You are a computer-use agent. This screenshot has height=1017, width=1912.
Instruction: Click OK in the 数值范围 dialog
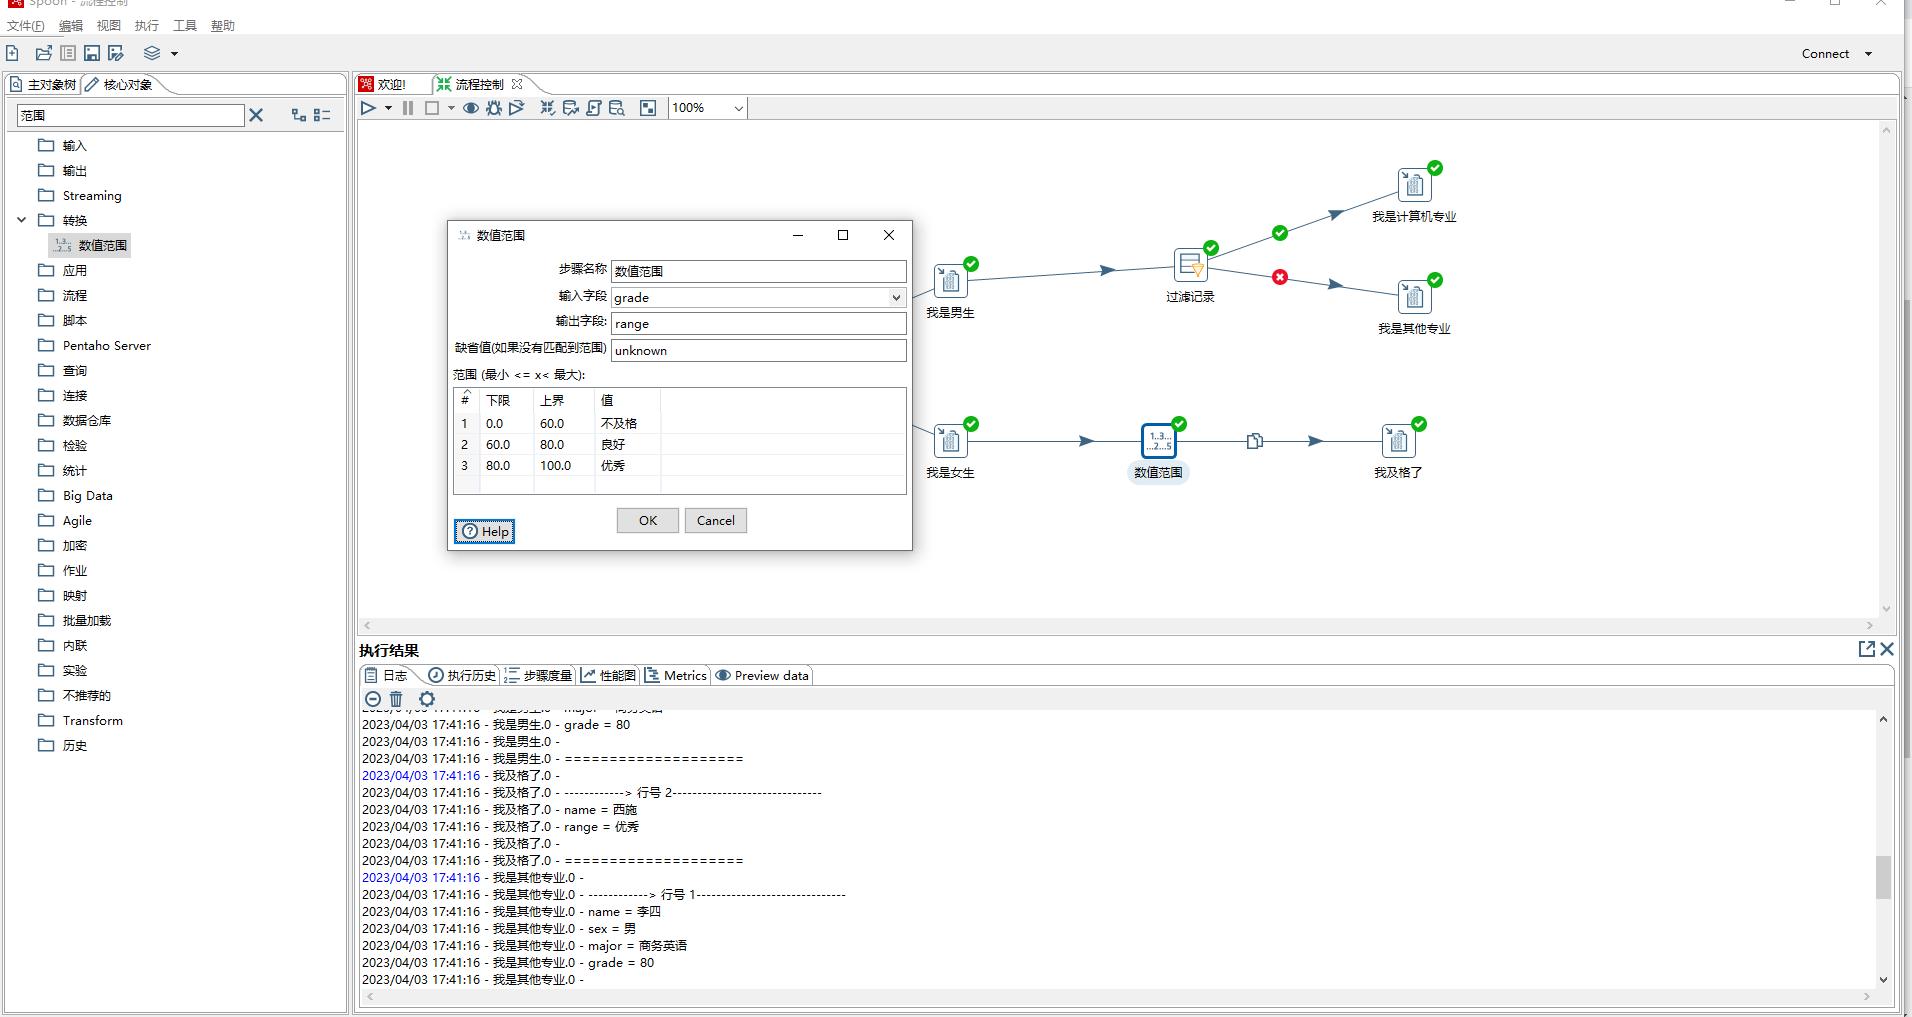tap(647, 520)
